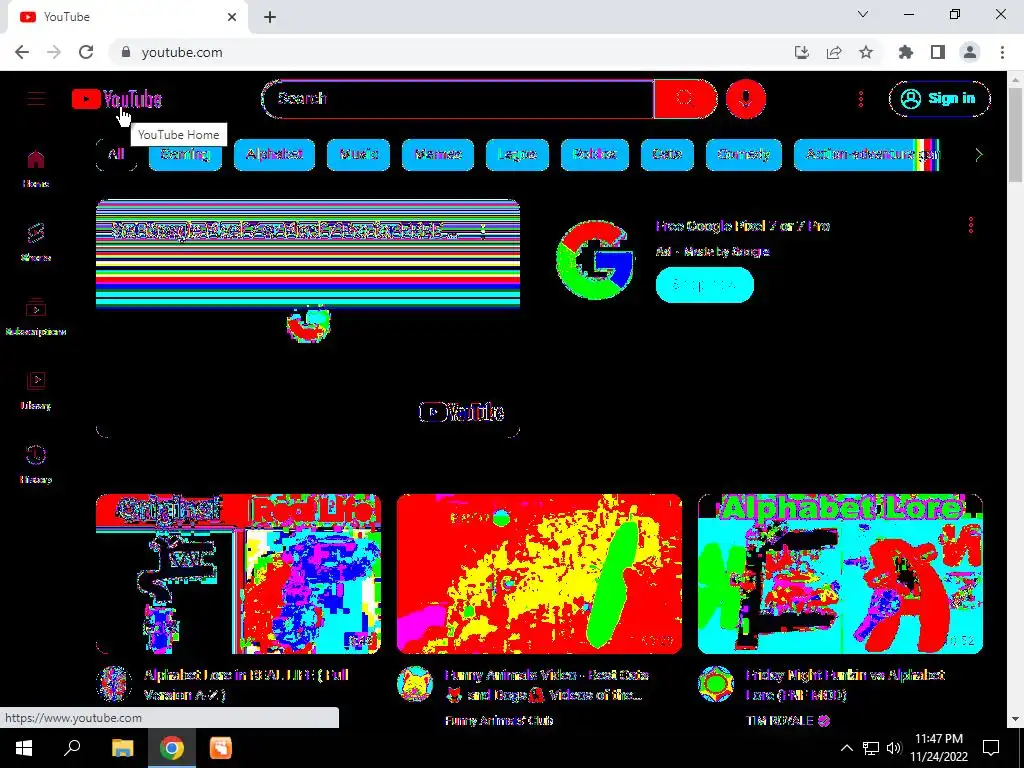Open YouTube settings three-dot menu beside Sign in

click(x=861, y=99)
